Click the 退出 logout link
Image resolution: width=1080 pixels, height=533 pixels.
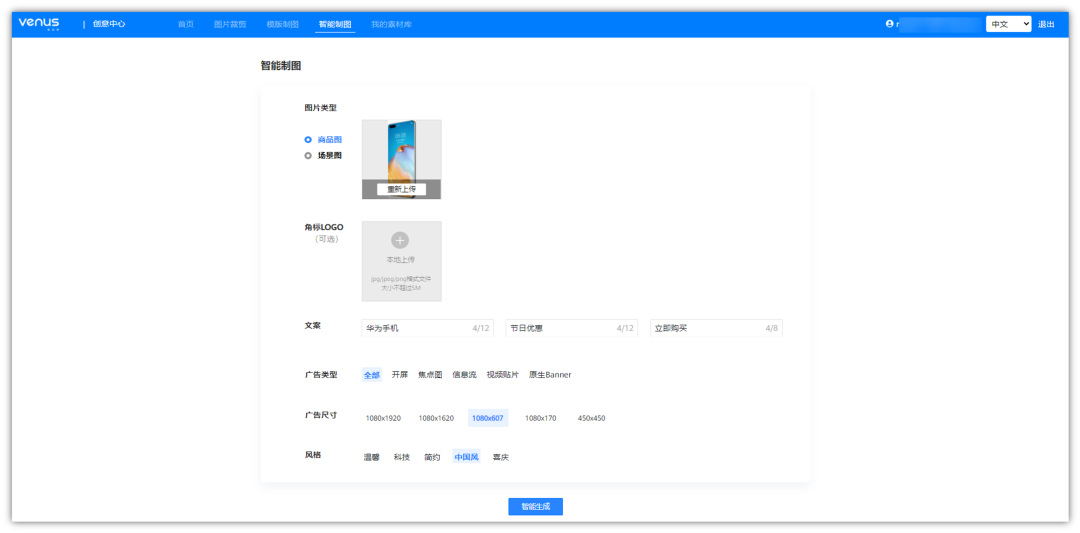[x=1046, y=24]
